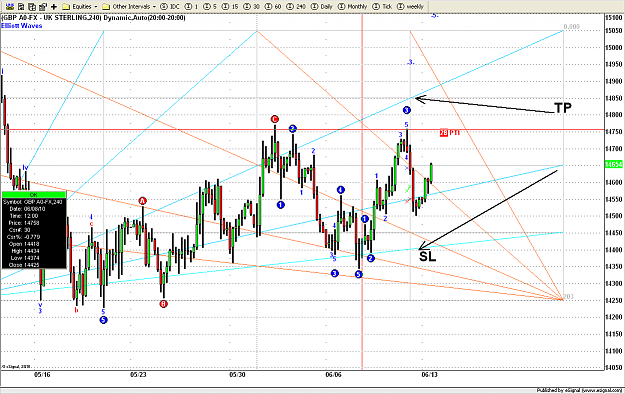Image resolution: width=625 pixels, height=394 pixels.
Task: Switch to the 60 minute interval
Action: 273,6
